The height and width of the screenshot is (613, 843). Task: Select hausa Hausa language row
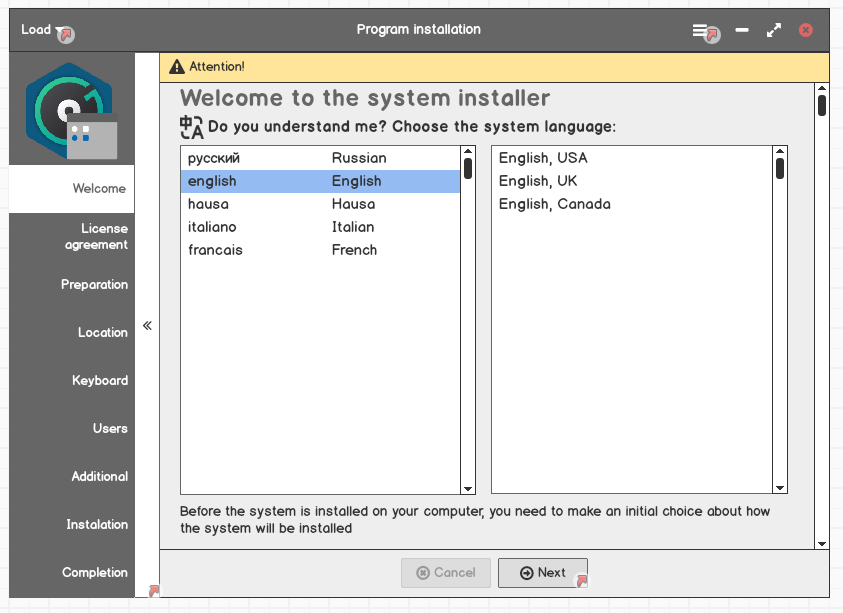(x=320, y=204)
